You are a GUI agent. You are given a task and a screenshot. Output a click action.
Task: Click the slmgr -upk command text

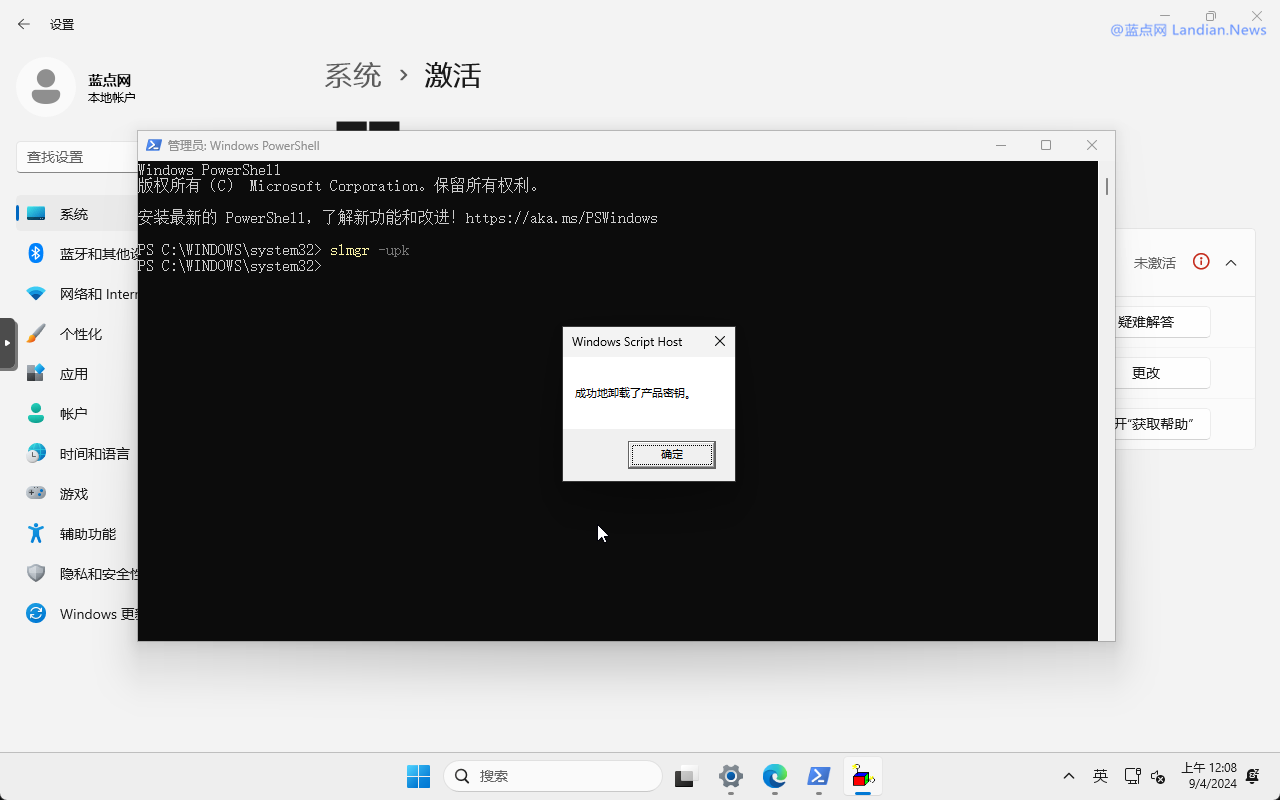click(x=370, y=250)
